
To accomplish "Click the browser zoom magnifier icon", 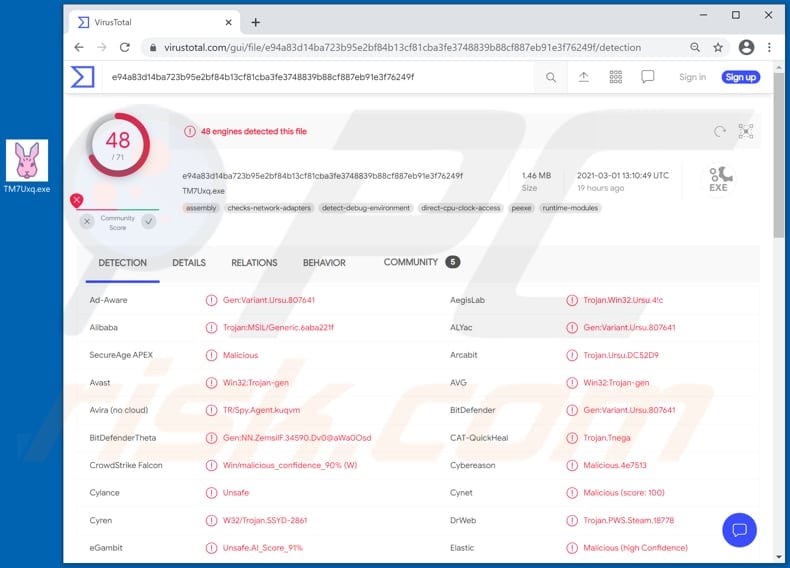I will [695, 47].
